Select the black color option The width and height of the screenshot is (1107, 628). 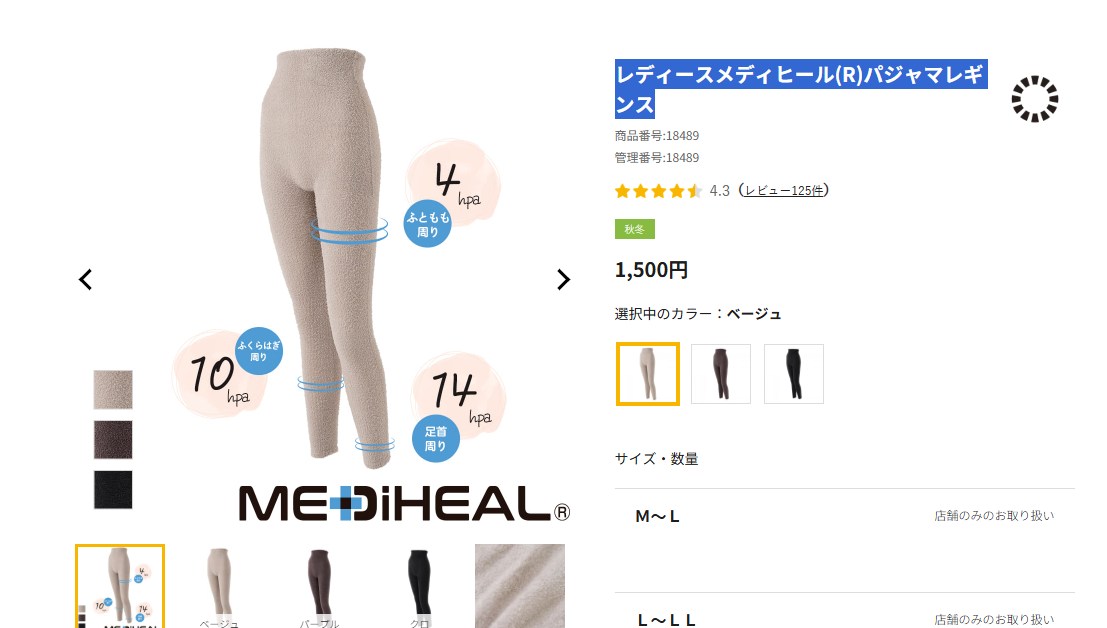pos(794,374)
